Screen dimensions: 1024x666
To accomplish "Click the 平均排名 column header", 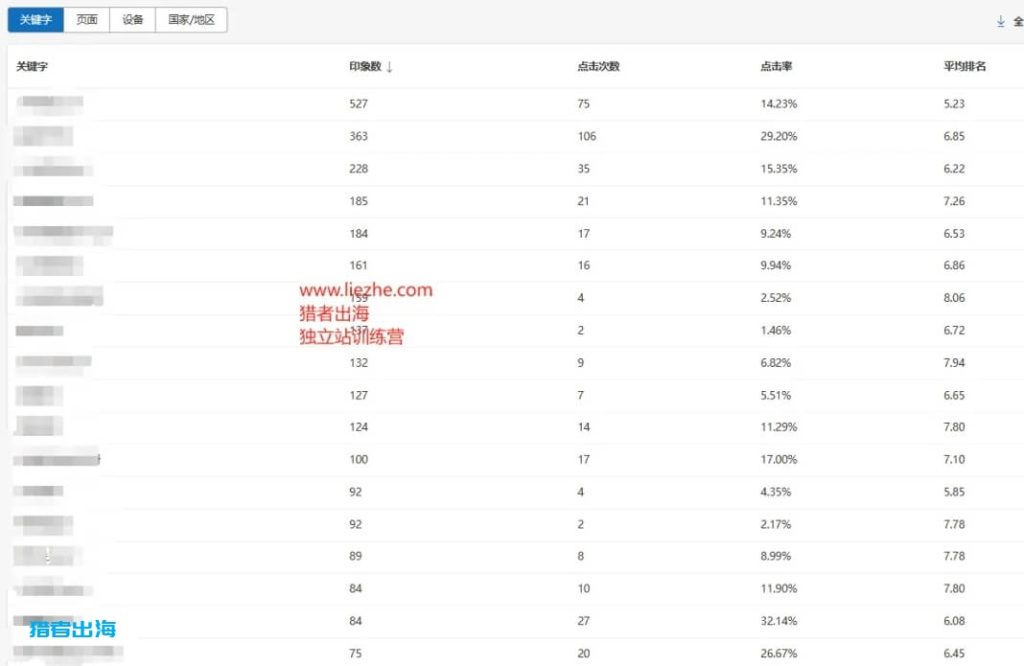I will click(964, 67).
